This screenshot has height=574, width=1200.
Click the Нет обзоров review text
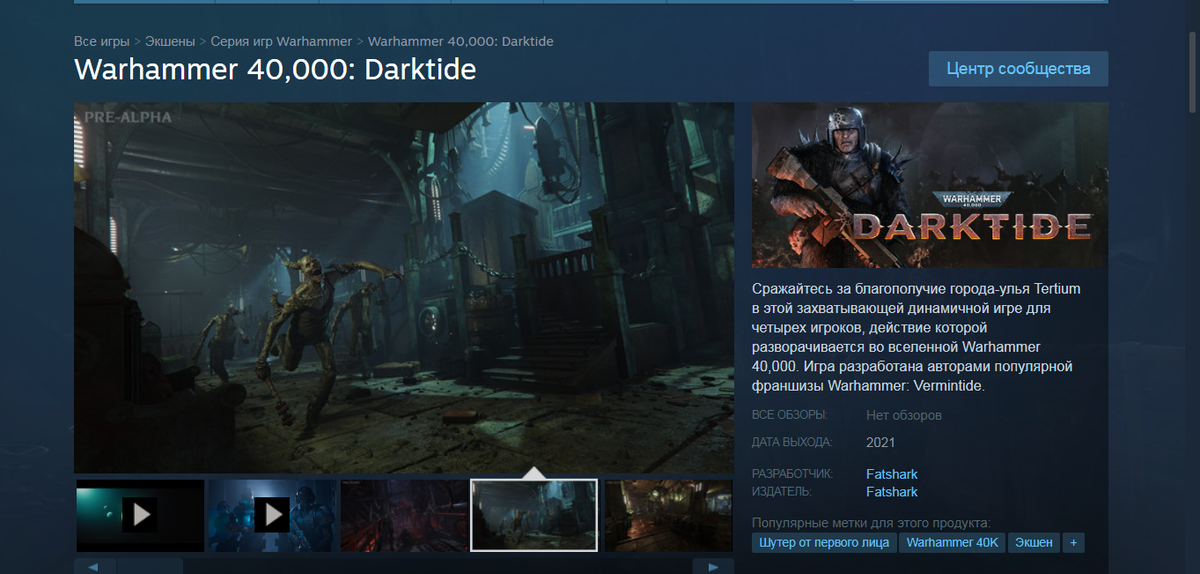(904, 415)
